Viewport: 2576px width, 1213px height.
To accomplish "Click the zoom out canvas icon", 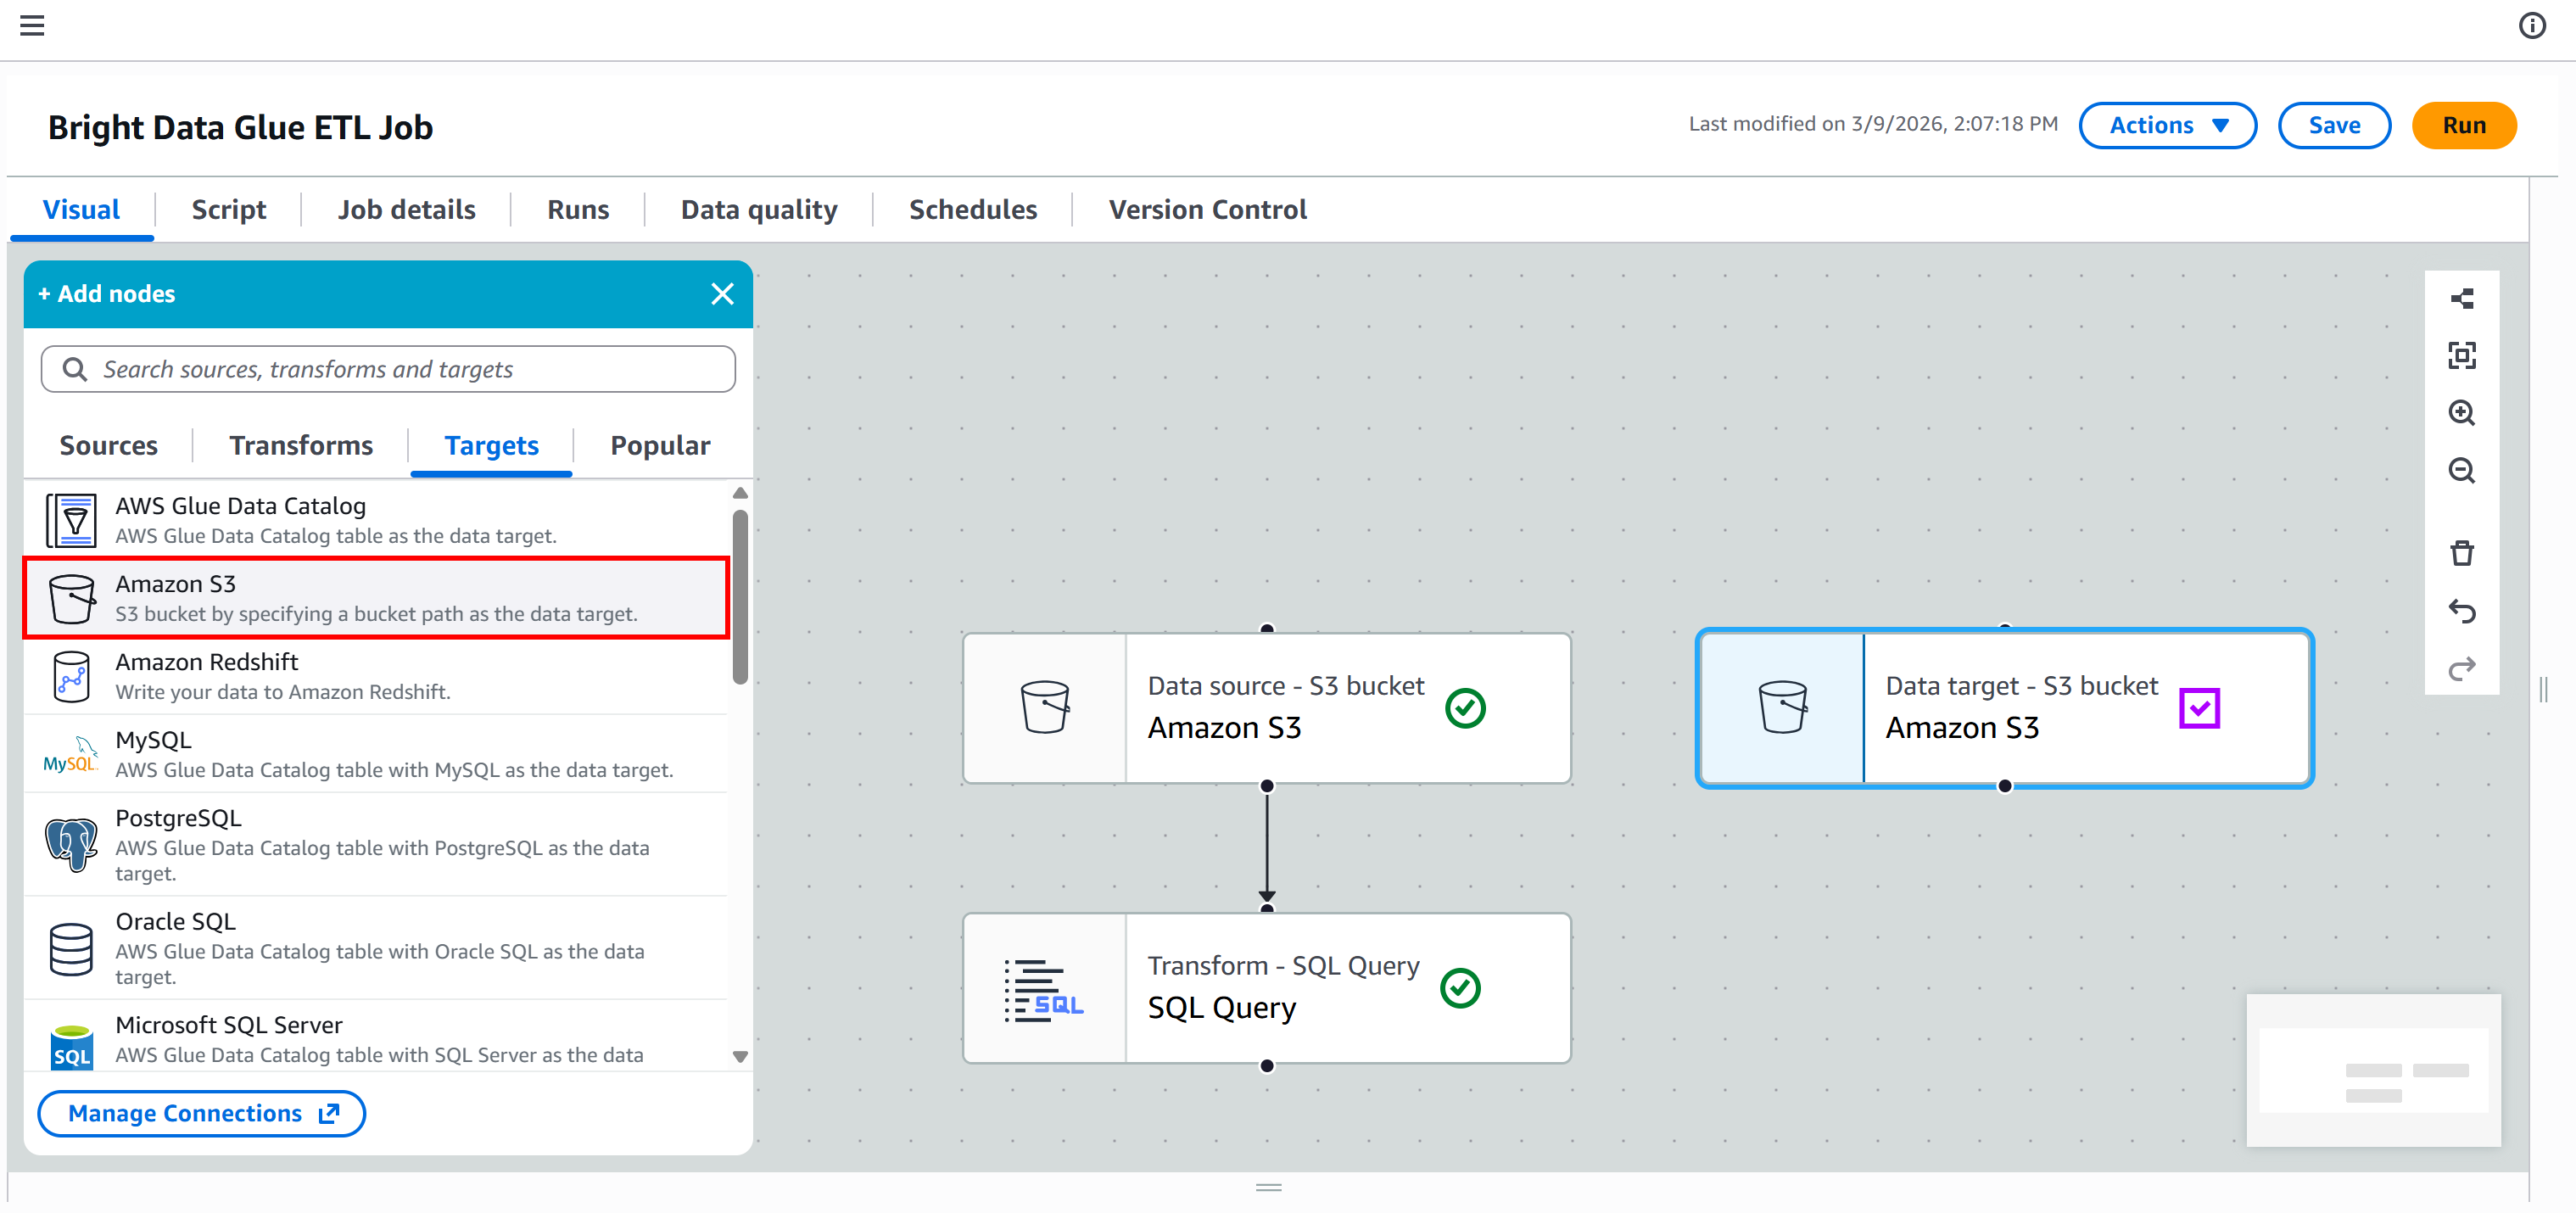I will click(2461, 471).
